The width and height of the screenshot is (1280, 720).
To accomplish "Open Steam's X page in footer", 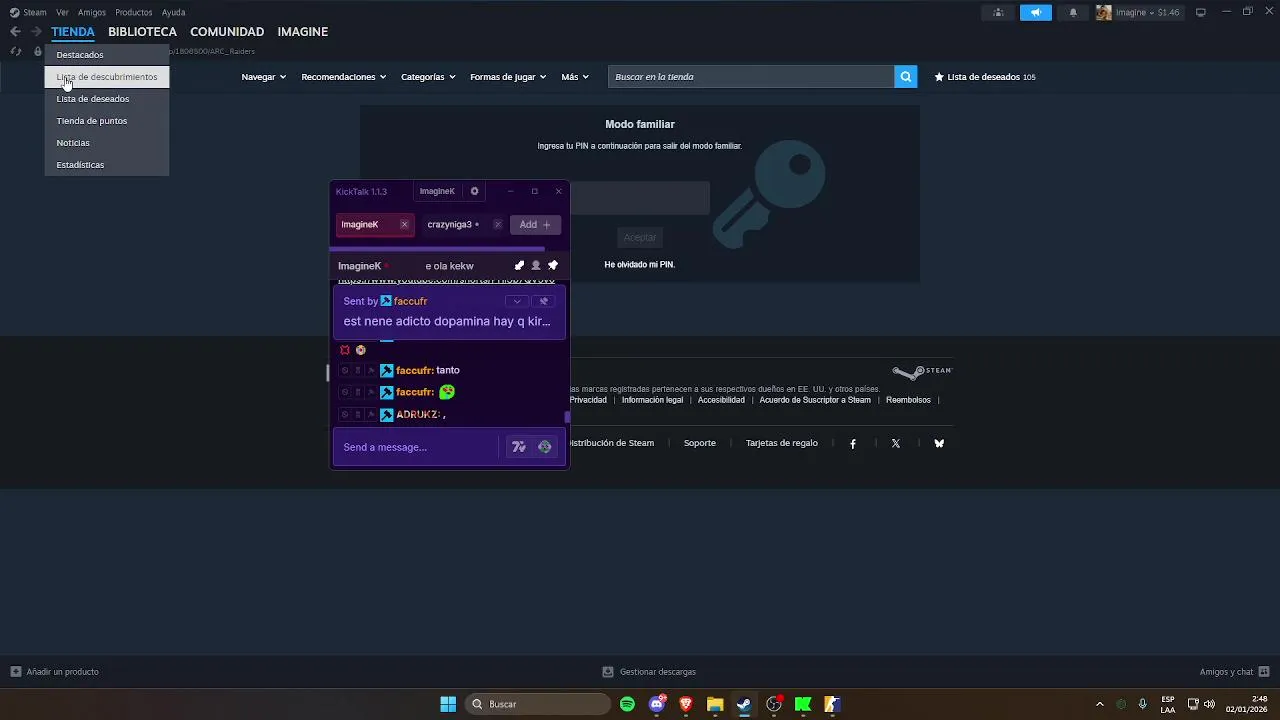I will (x=896, y=443).
